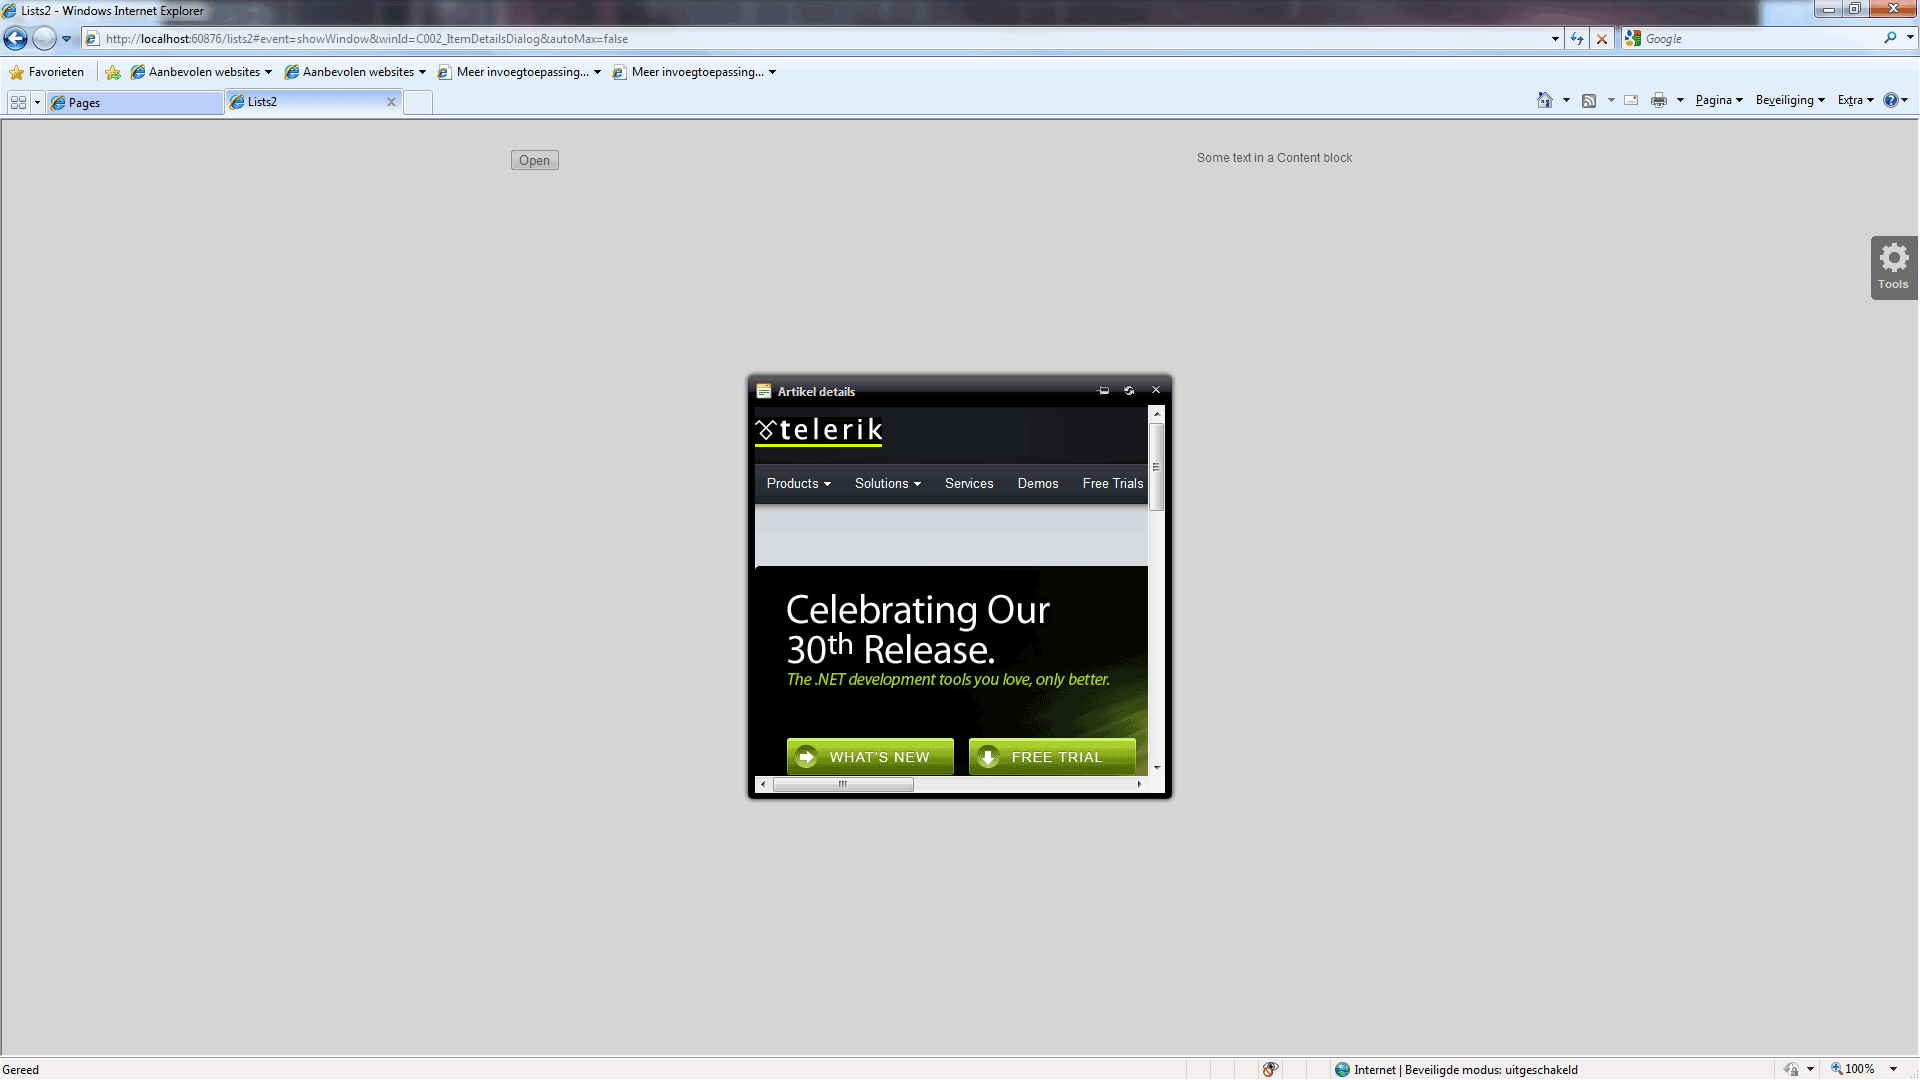Click the search magnifier icon
This screenshot has height=1080, width=1920.
(x=1890, y=38)
